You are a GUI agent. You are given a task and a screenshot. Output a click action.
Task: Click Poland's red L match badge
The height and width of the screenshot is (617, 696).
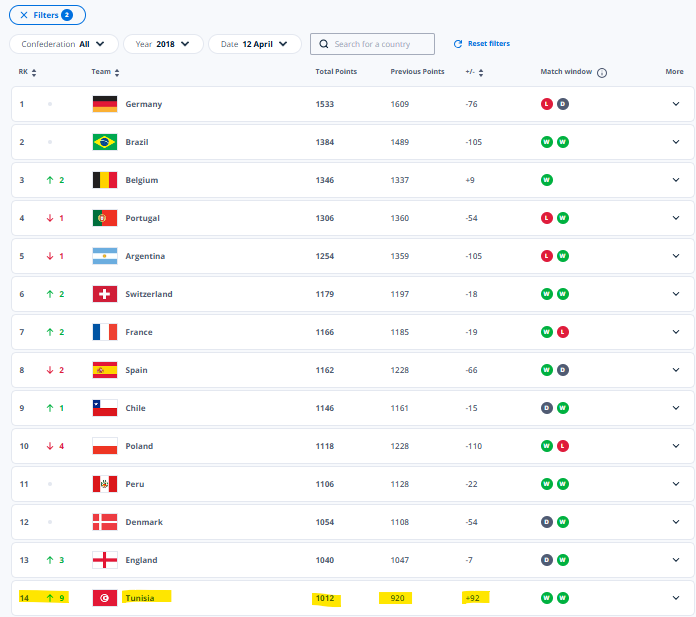(563, 446)
